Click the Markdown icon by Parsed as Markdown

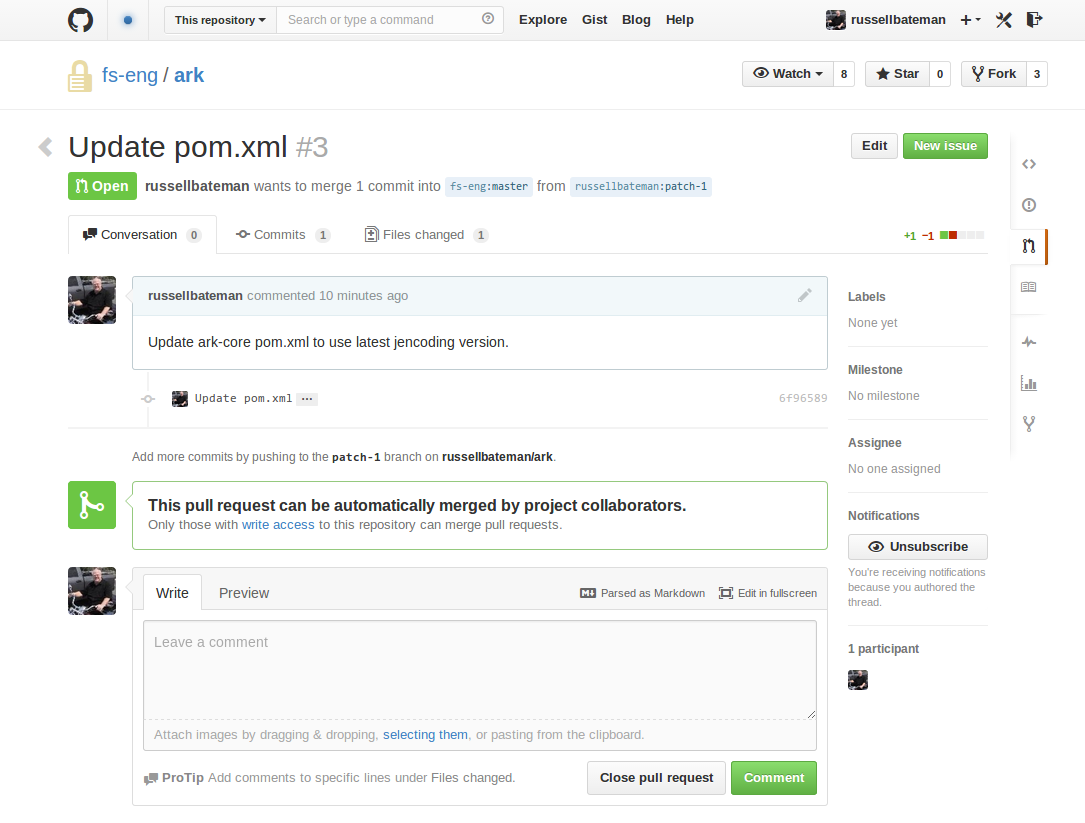(587, 593)
